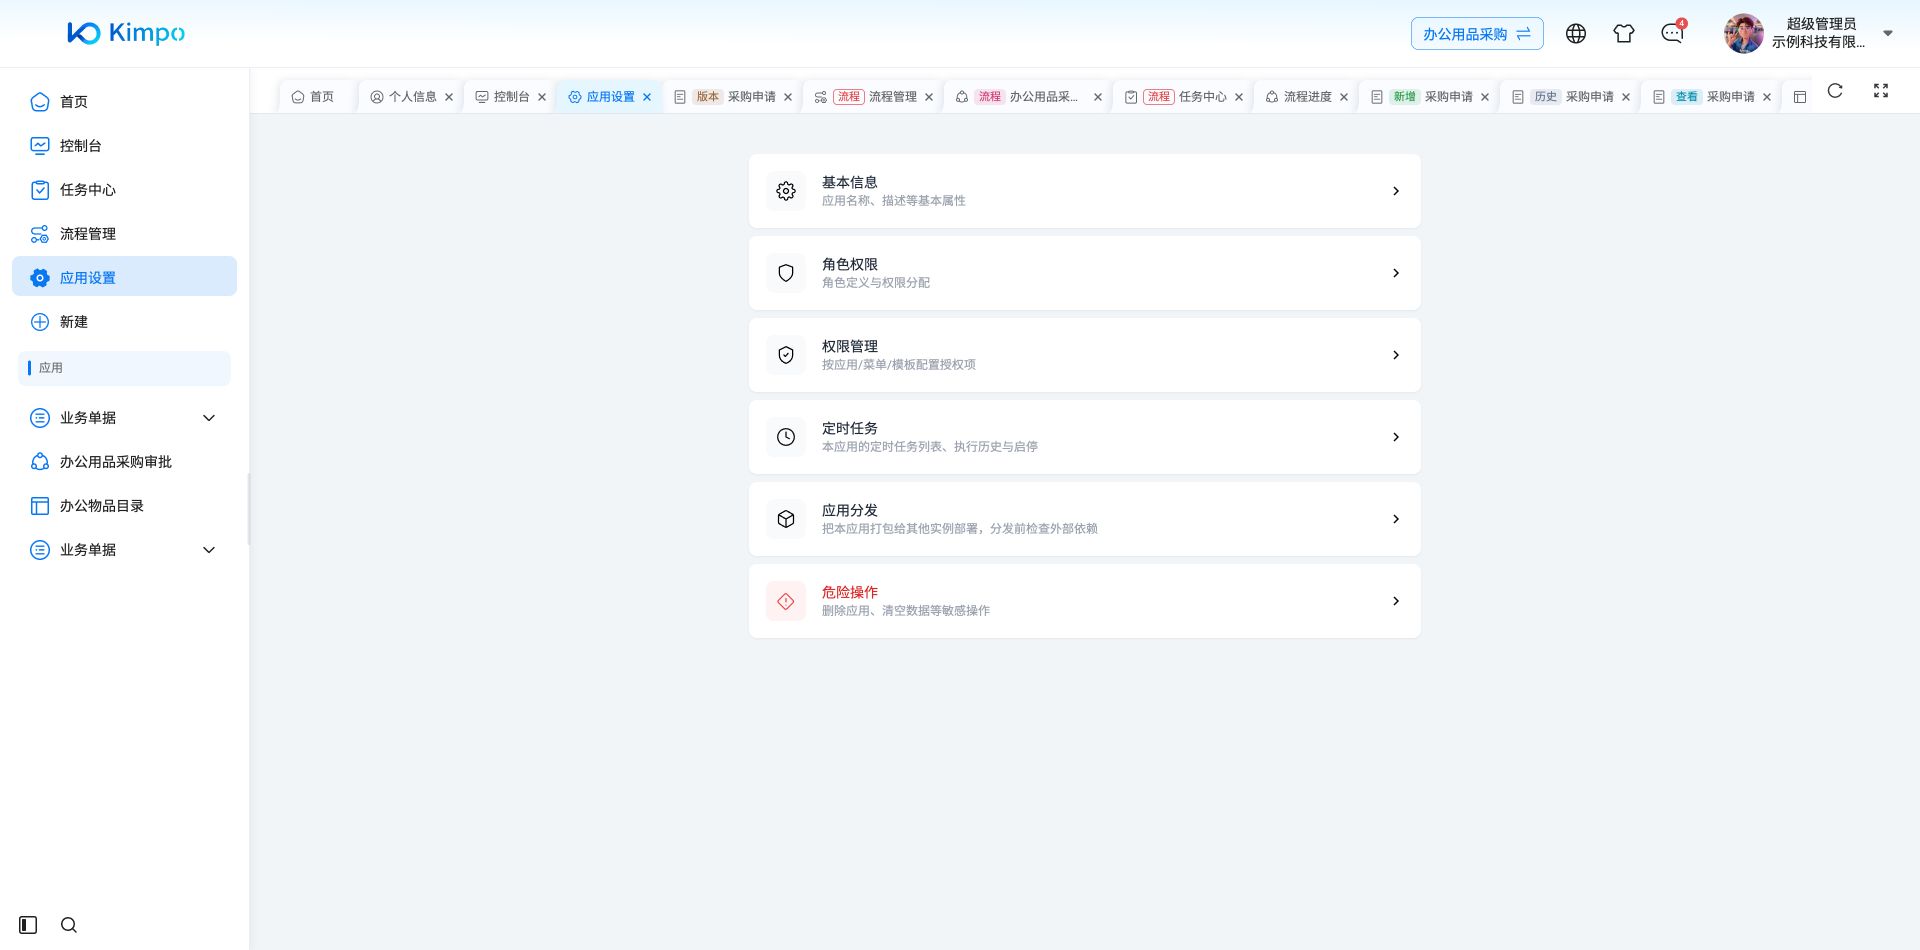This screenshot has width=1920, height=950.
Task: Click the refresh icon in tab bar
Action: click(x=1835, y=91)
